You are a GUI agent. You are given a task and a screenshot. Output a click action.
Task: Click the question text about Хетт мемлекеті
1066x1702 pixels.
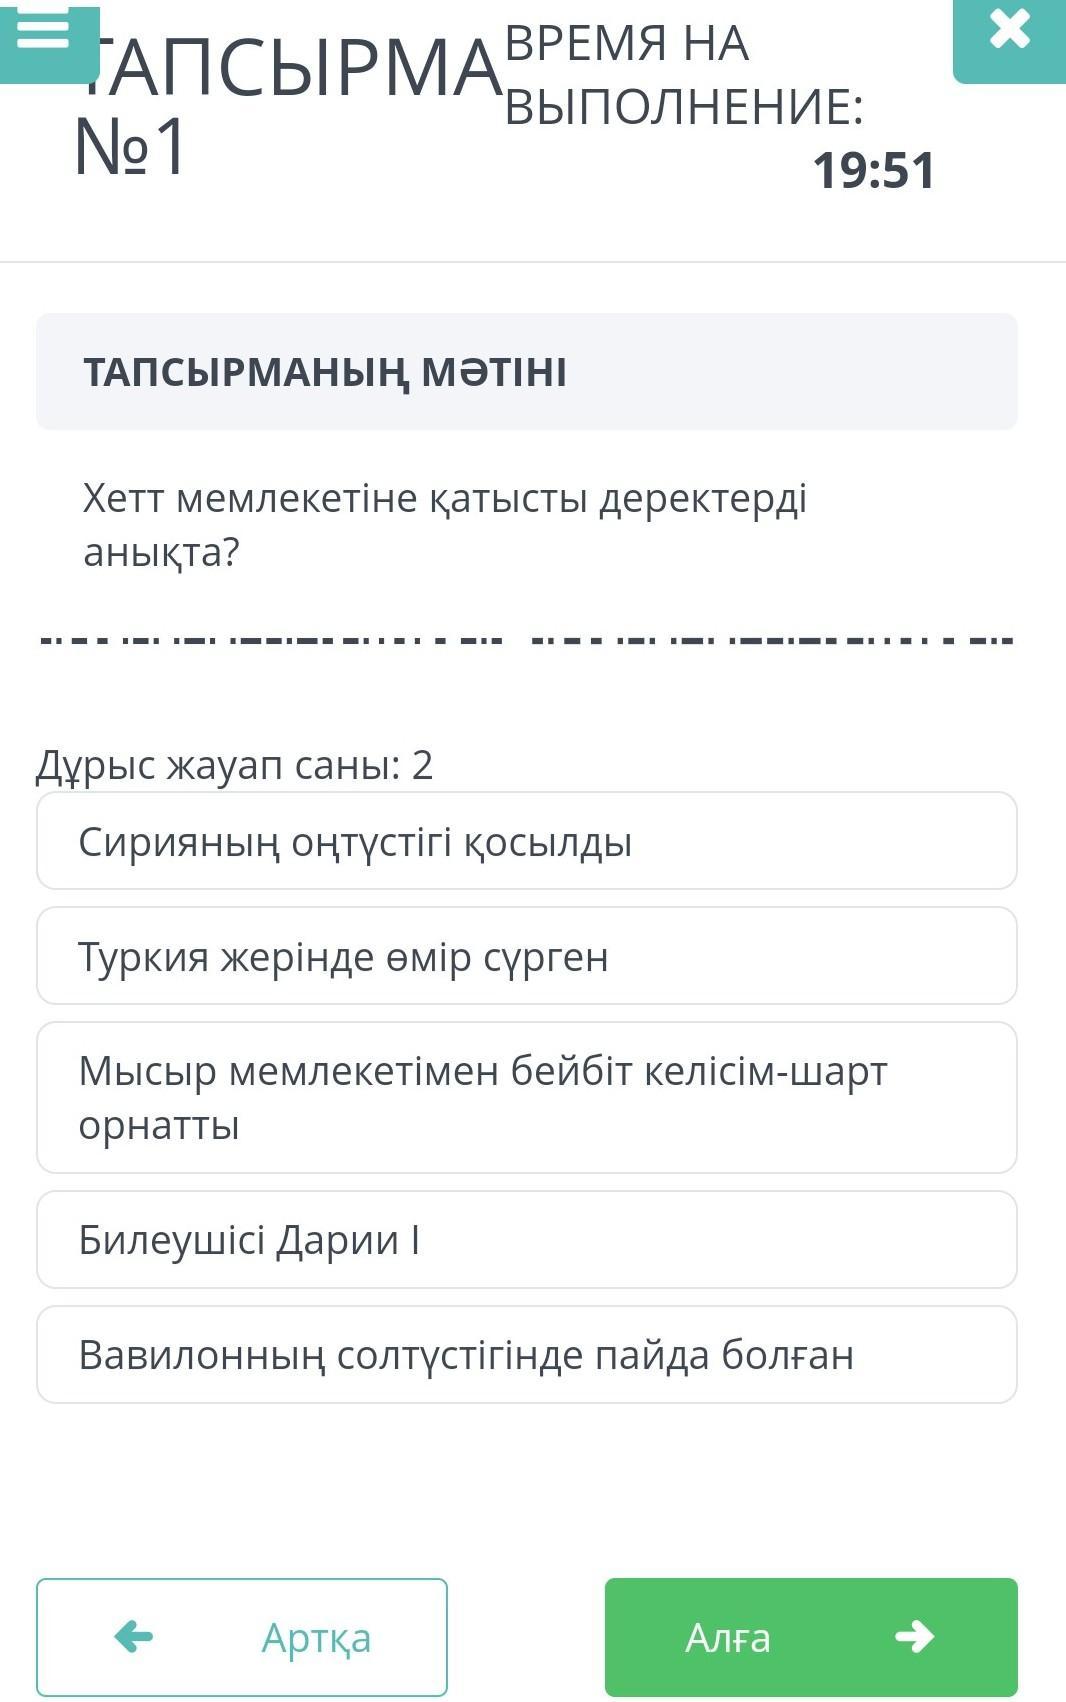[445, 524]
